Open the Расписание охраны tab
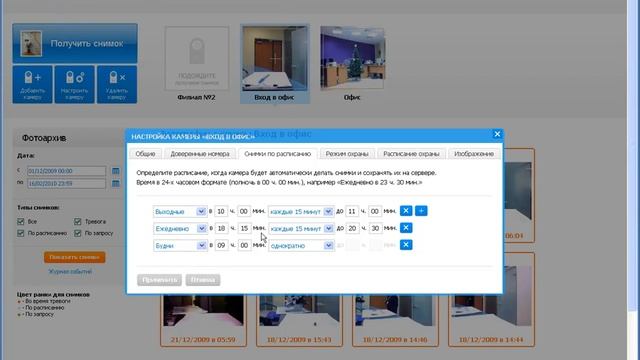This screenshot has width=640, height=360. tap(411, 153)
